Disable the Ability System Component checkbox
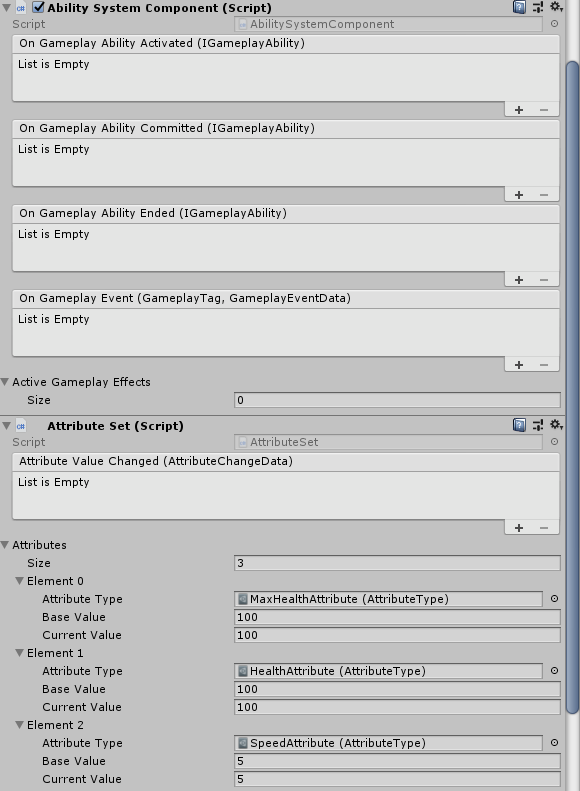580x791 pixels. [x=38, y=8]
